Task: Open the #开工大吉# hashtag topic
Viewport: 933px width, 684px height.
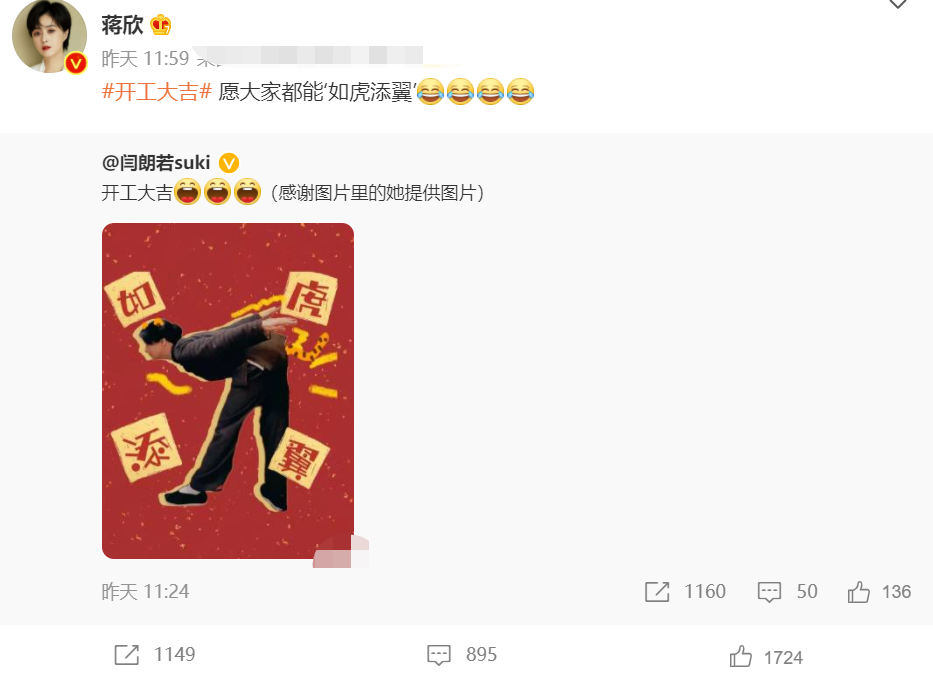Action: [156, 92]
